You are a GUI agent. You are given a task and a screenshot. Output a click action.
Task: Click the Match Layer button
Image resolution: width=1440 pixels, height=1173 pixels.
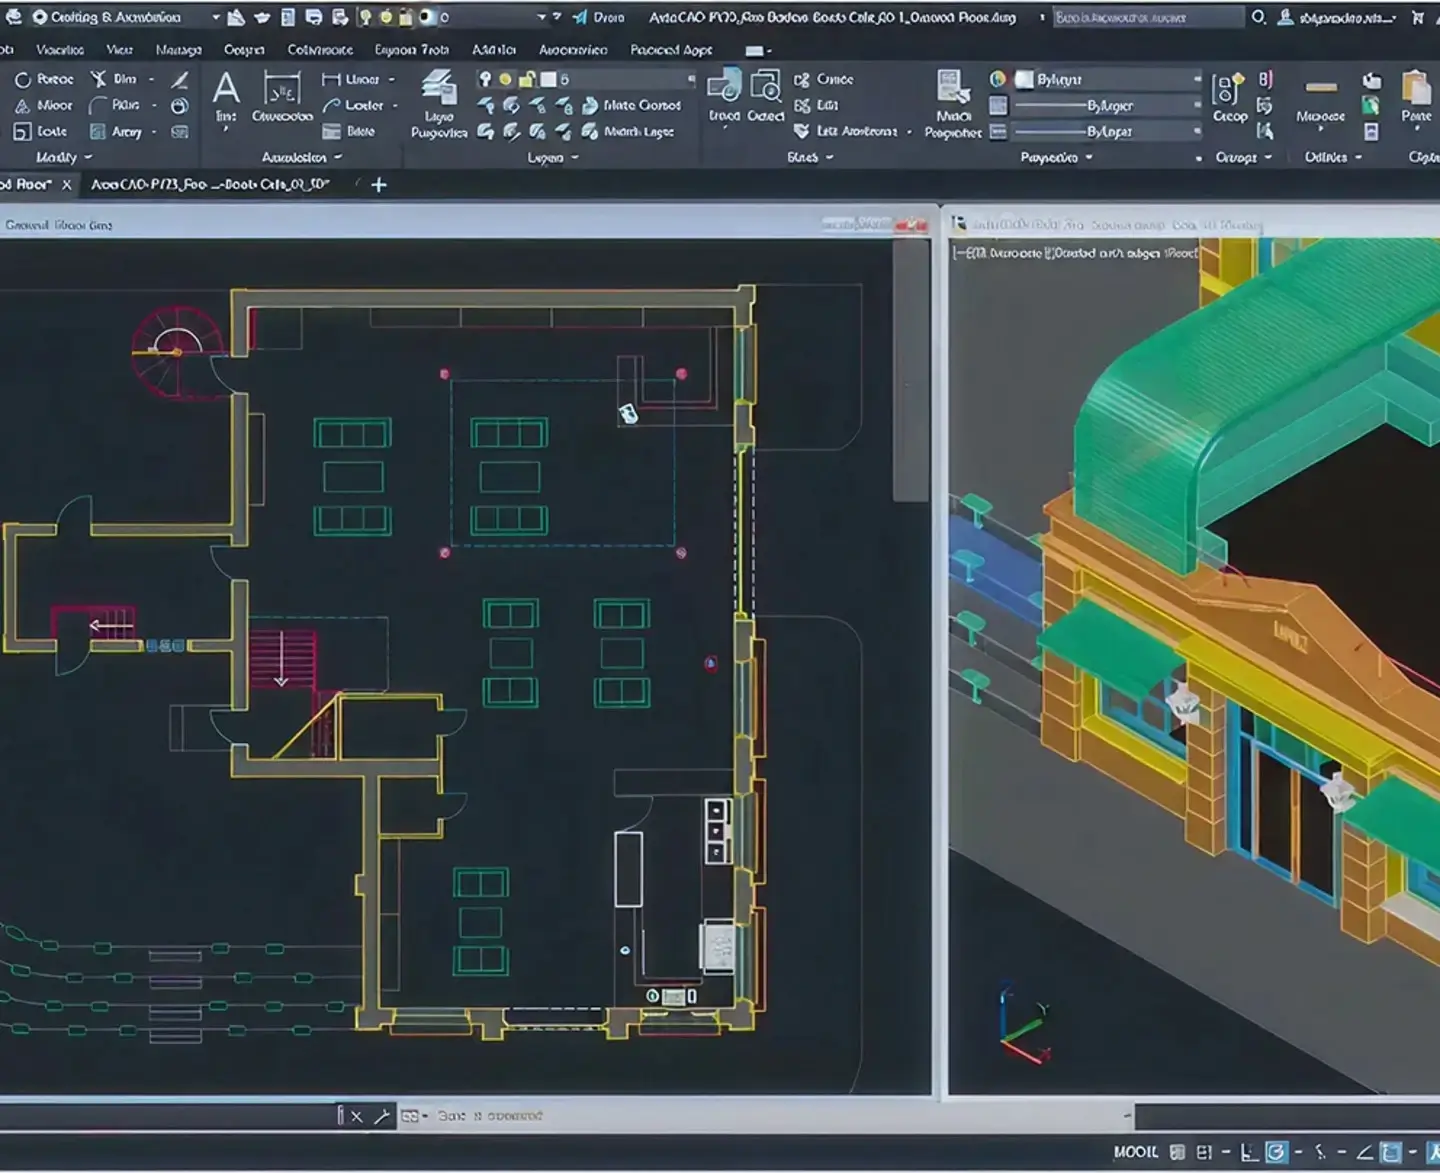tap(629, 131)
